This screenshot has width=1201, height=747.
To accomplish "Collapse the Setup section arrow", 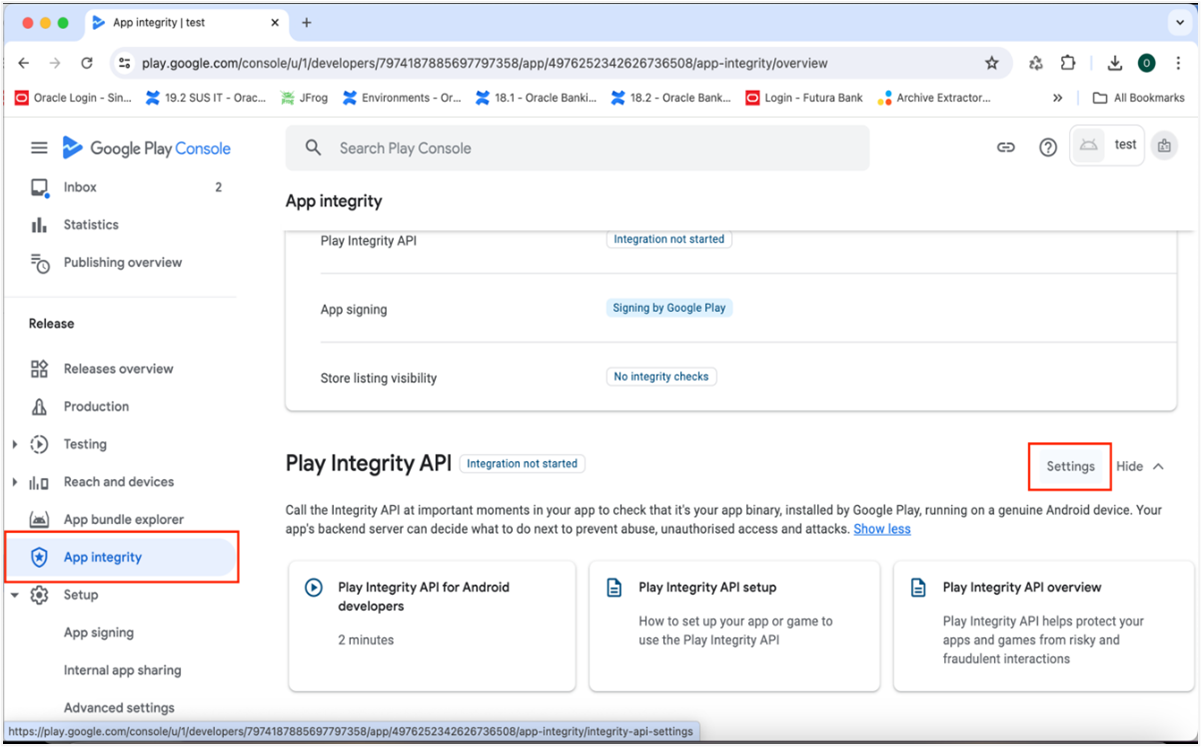I will tap(14, 595).
